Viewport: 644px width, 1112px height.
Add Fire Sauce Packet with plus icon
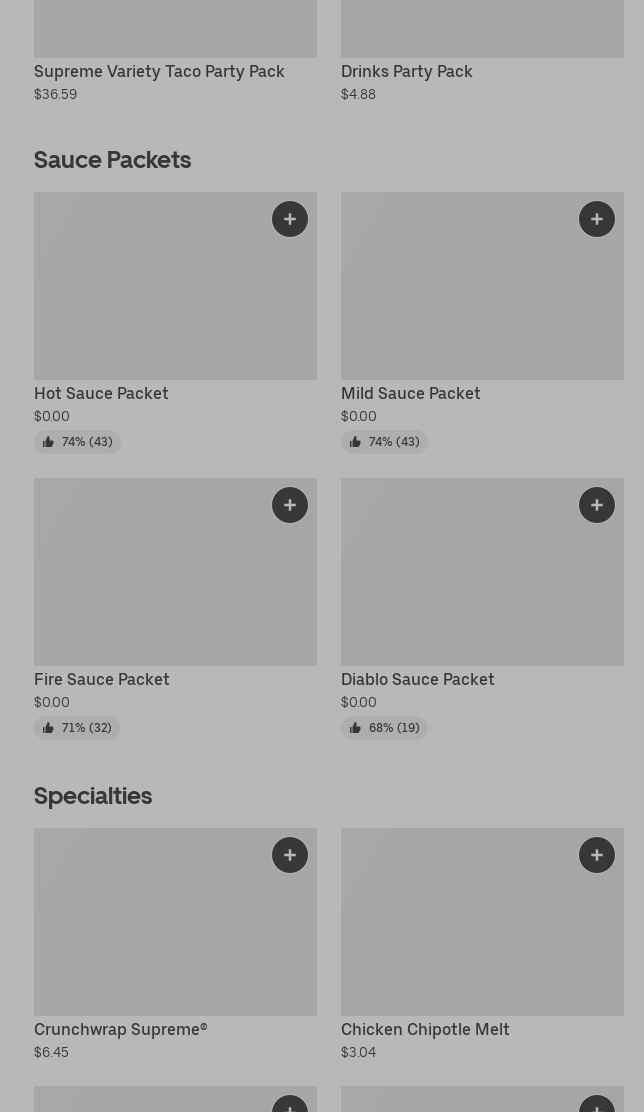290,505
